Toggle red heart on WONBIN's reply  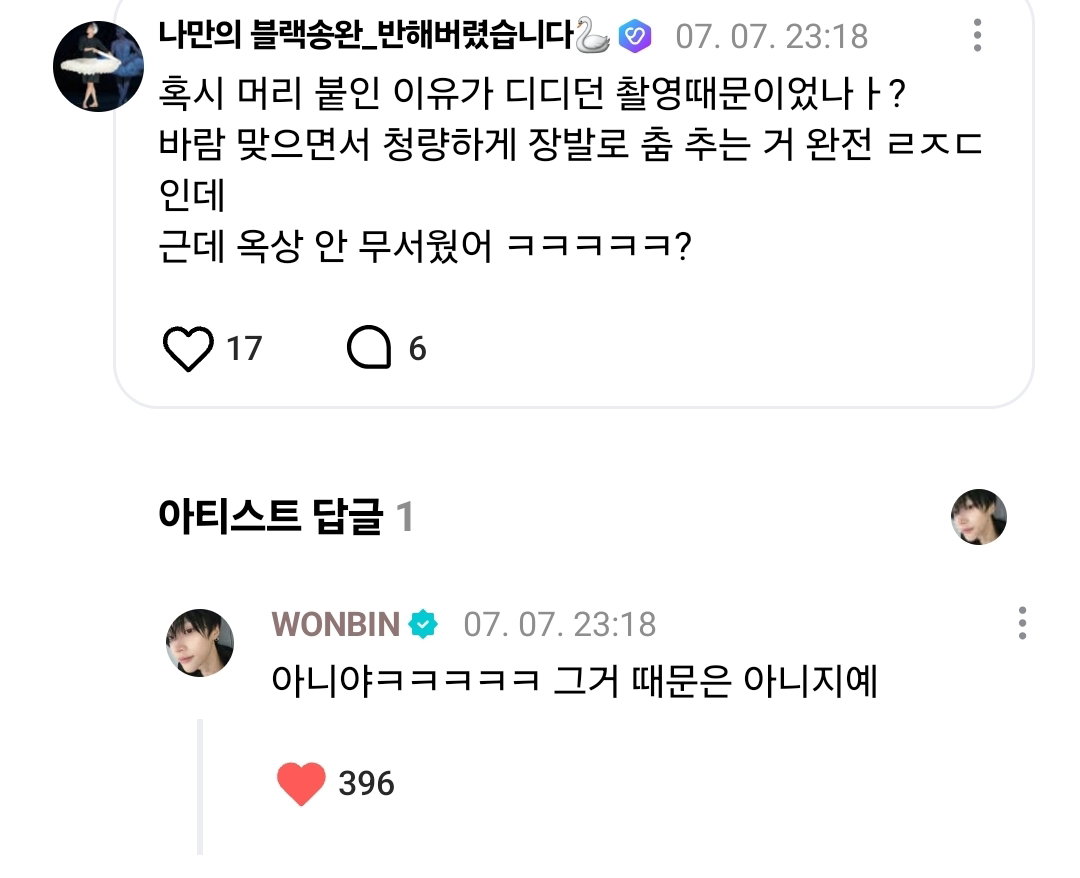point(301,784)
